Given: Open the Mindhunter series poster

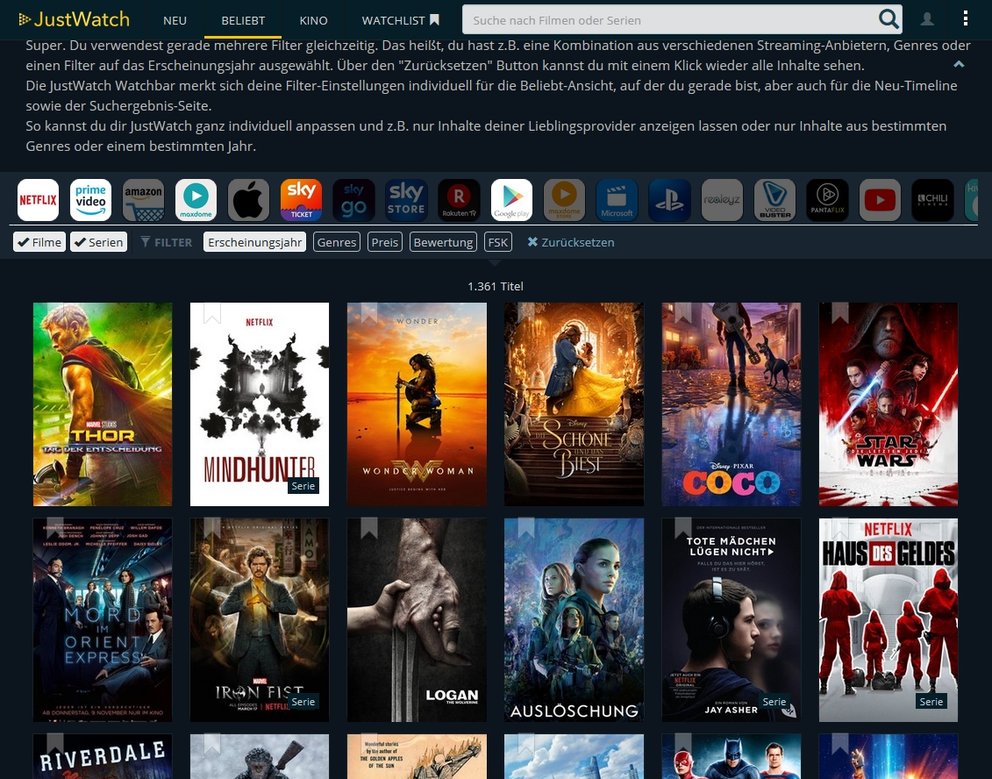Looking at the screenshot, I should coord(259,404).
